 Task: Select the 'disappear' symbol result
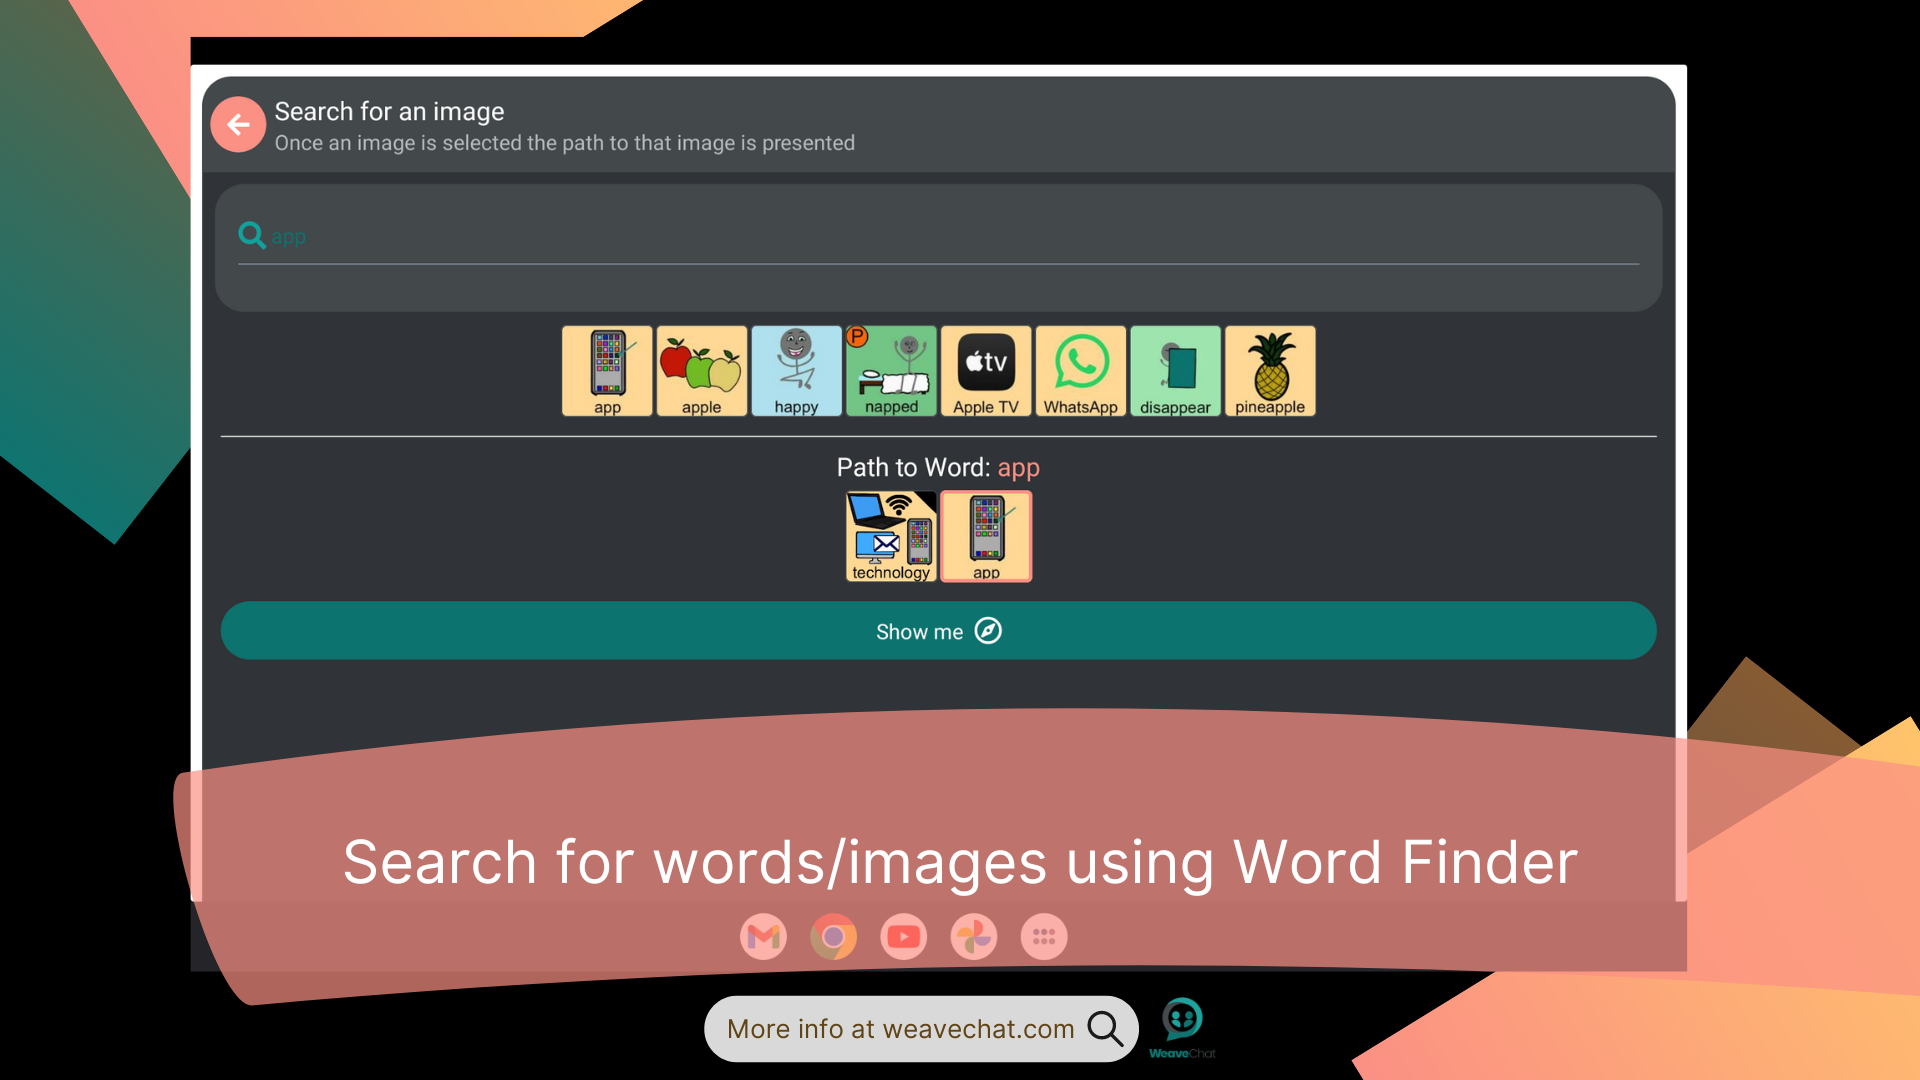pos(1175,370)
